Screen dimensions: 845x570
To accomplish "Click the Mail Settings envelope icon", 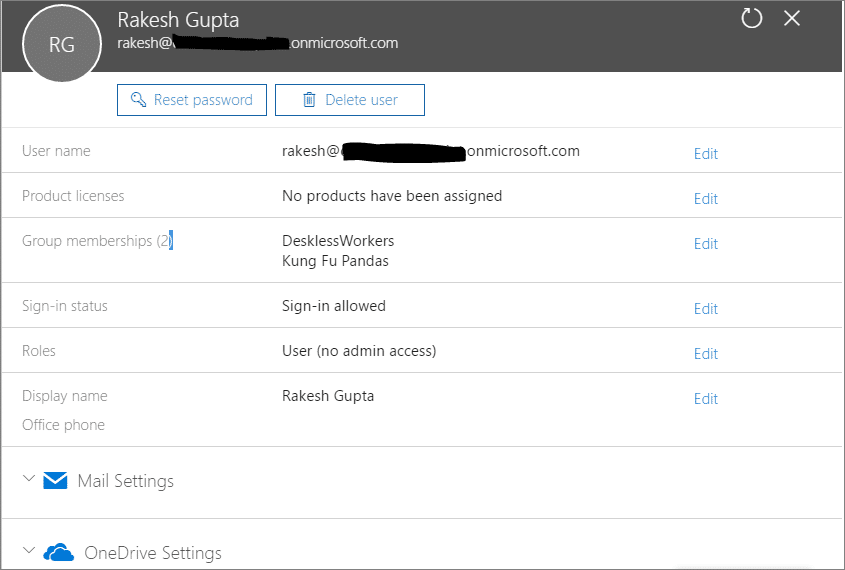I will [55, 481].
